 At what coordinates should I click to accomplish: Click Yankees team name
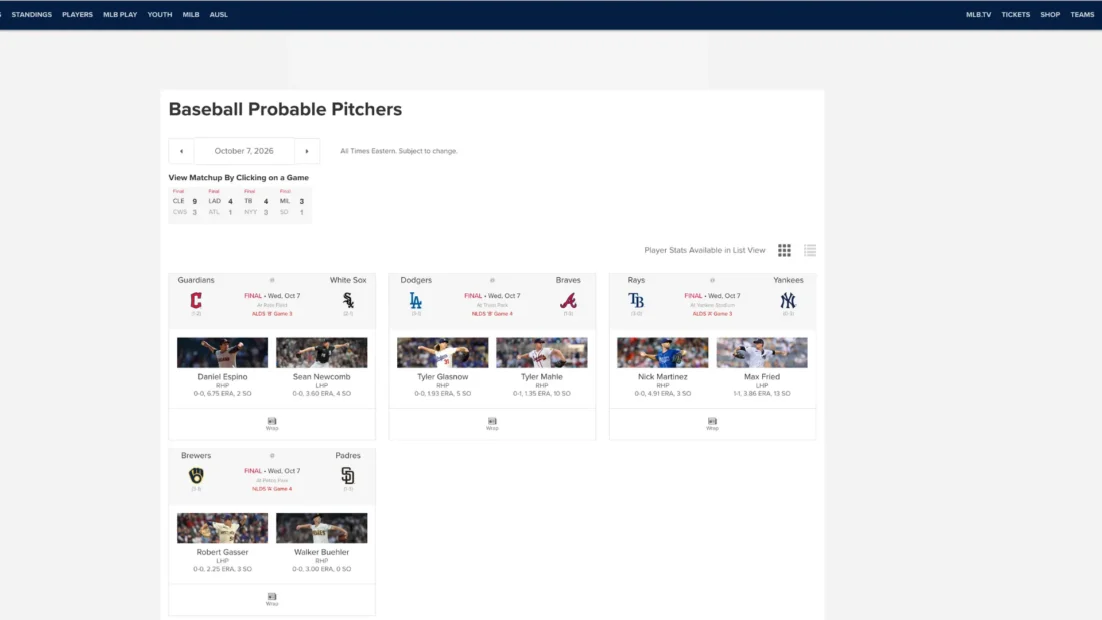[788, 280]
